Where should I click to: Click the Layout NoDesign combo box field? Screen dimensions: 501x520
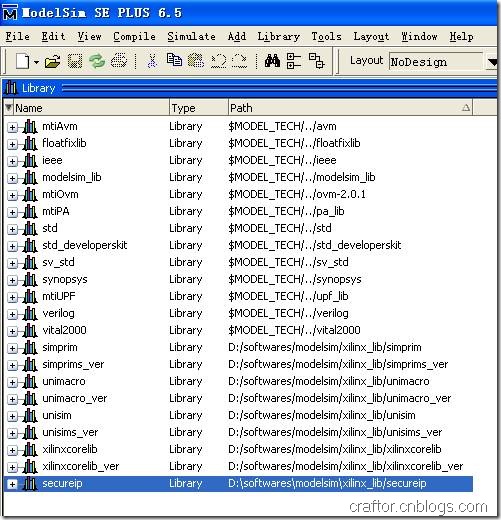(x=436, y=62)
